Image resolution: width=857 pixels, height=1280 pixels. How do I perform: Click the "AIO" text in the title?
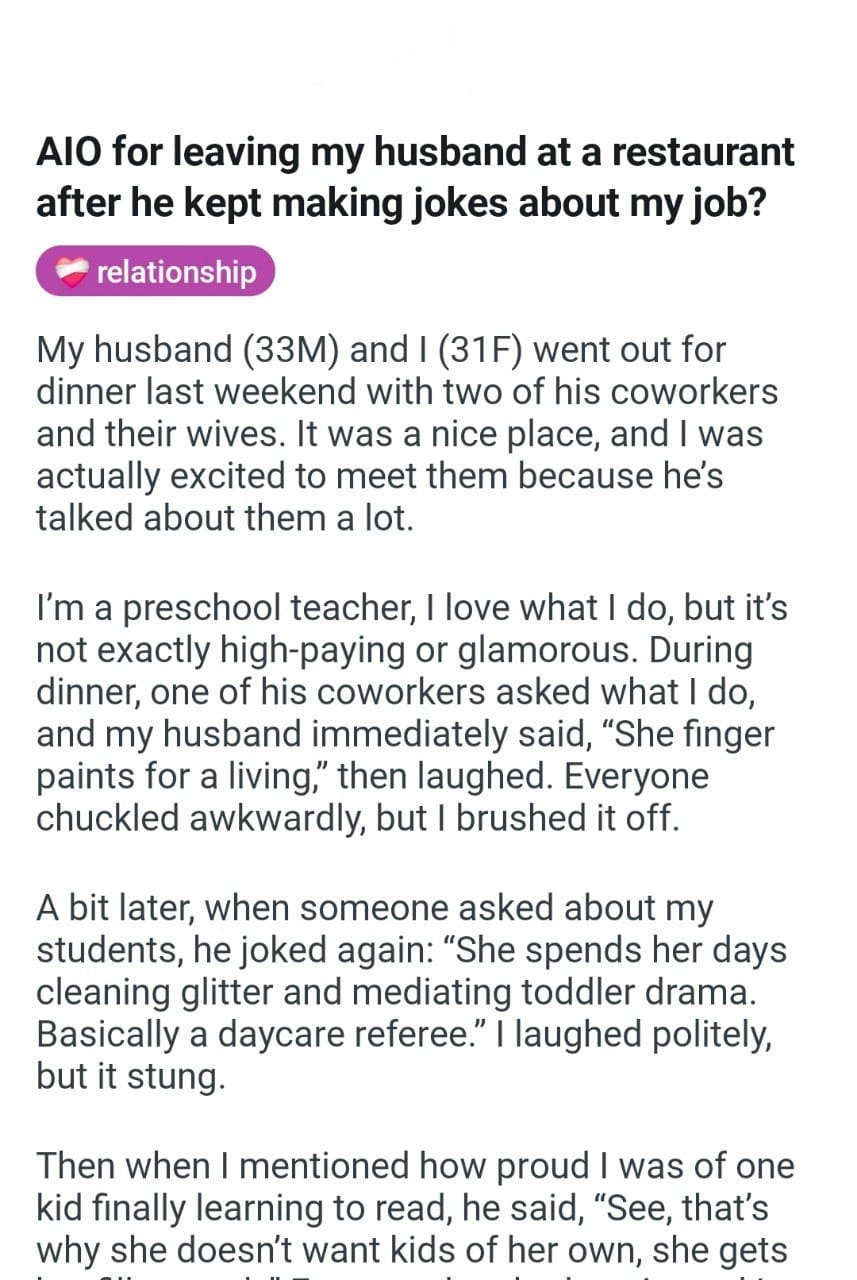pos(68,153)
